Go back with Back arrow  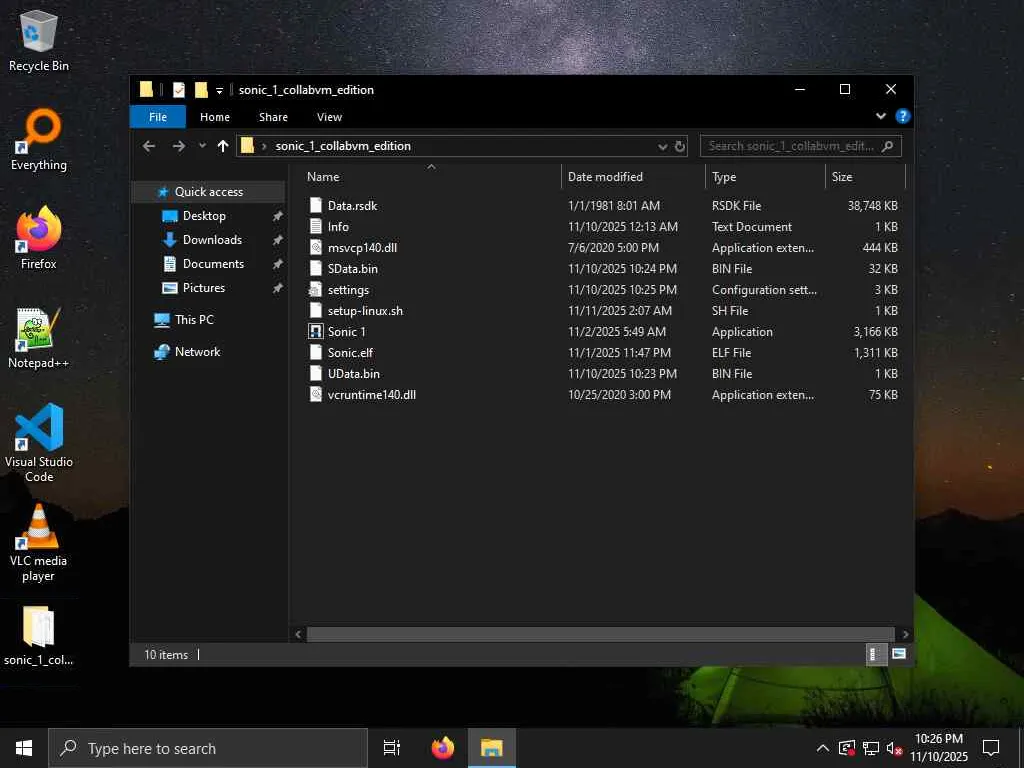pyautogui.click(x=149, y=146)
